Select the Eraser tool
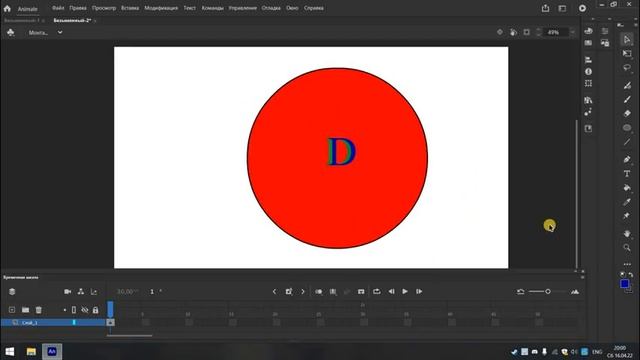This screenshot has height=360, width=640. 627,113
